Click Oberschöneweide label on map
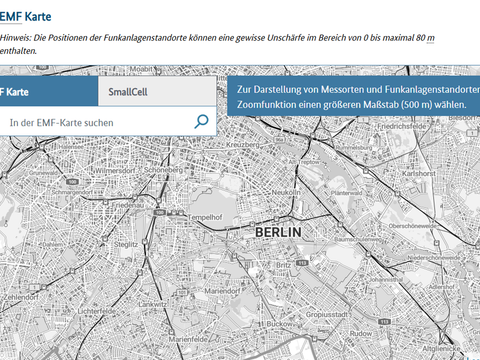Screen dimensions: 480x360 (x=412, y=226)
